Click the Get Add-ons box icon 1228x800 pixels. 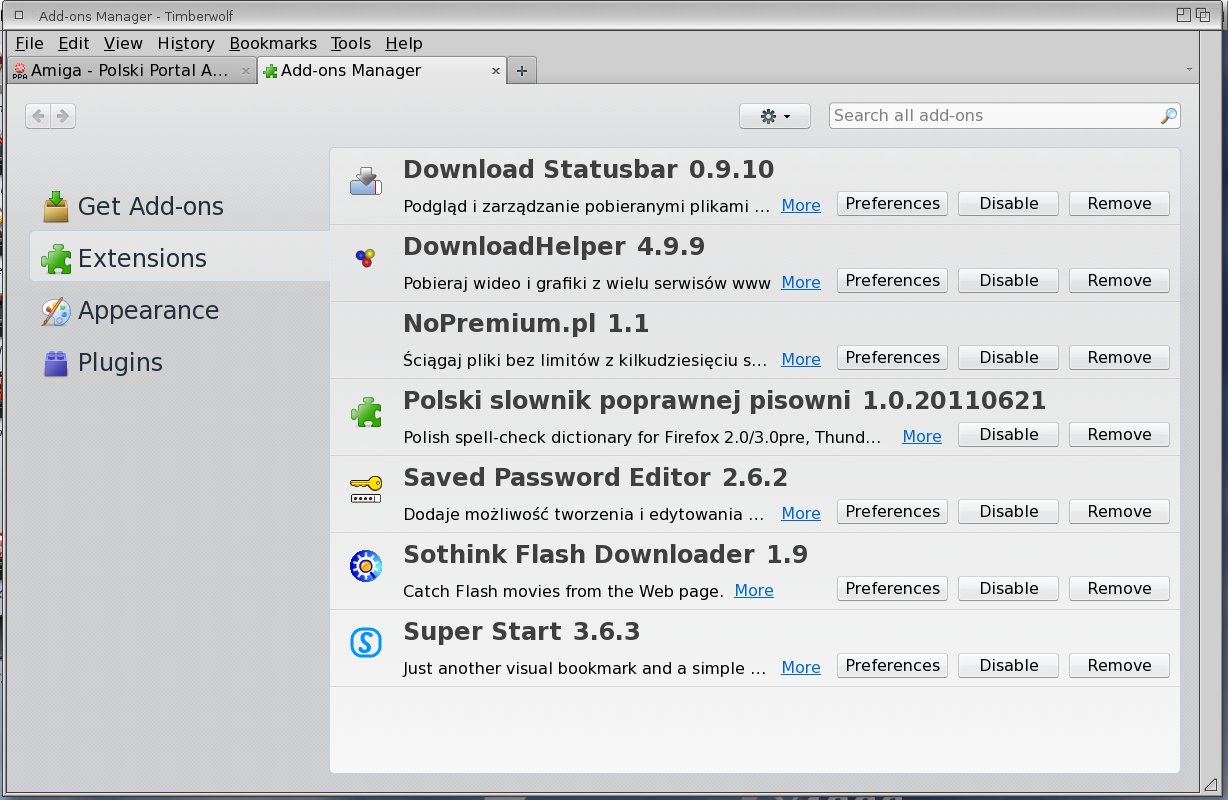(x=56, y=206)
